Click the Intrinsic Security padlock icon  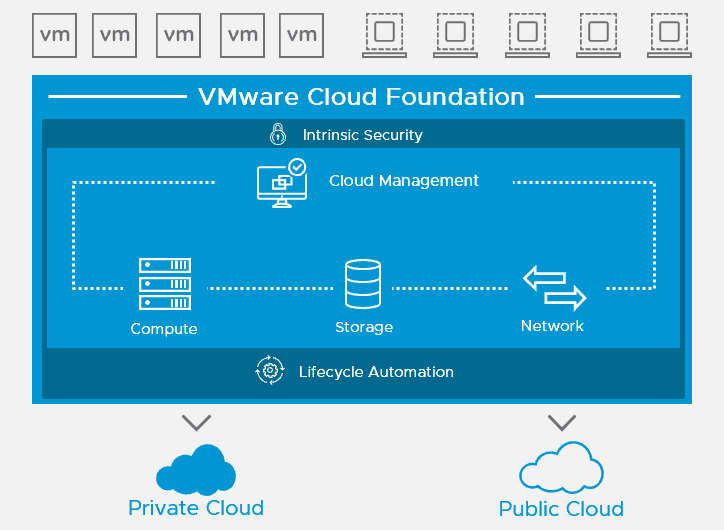point(278,134)
